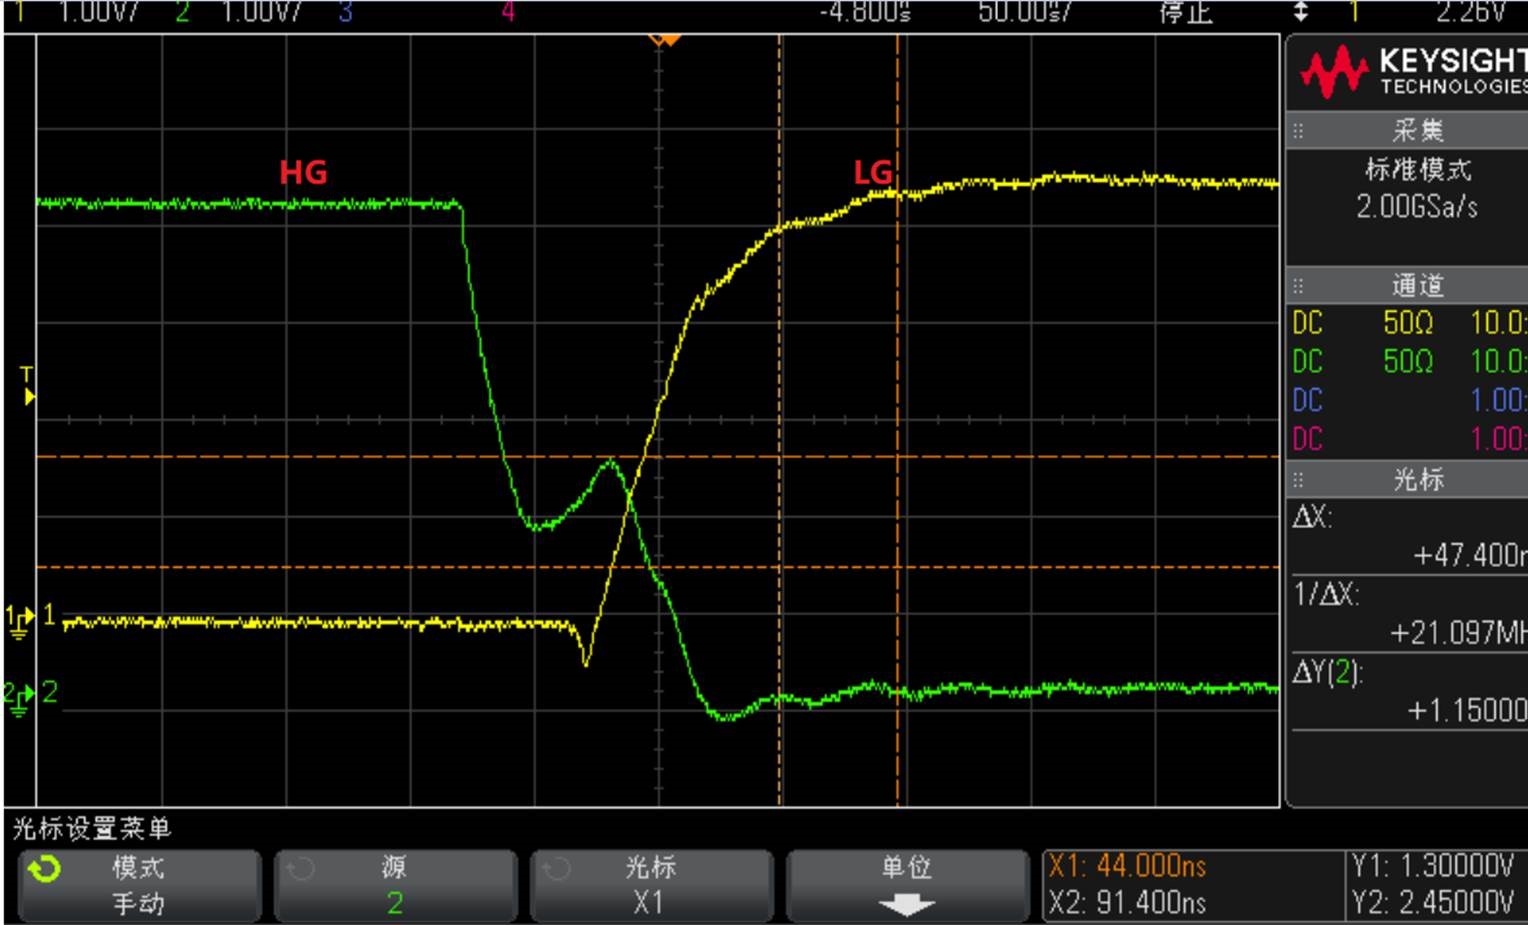Click the Y2 2.45000V readout
Image resolution: width=1528 pixels, height=925 pixels.
tap(1432, 903)
